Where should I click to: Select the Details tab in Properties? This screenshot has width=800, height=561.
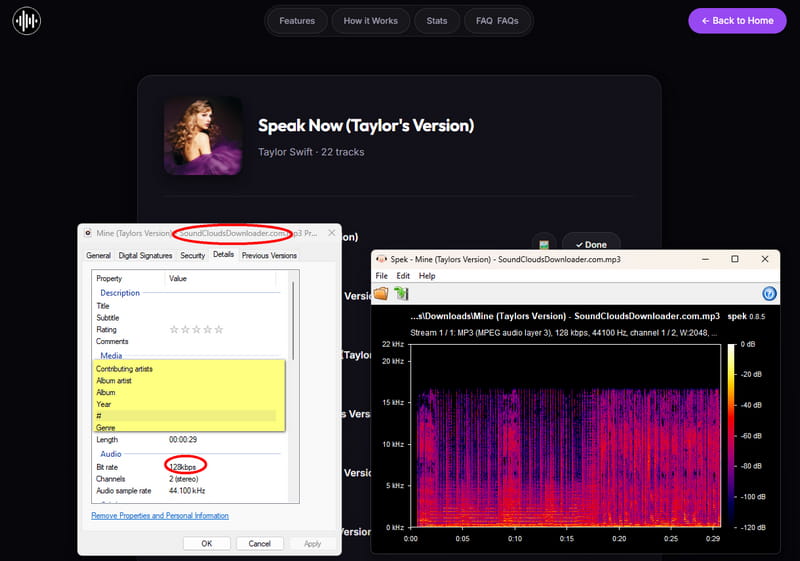[223, 254]
